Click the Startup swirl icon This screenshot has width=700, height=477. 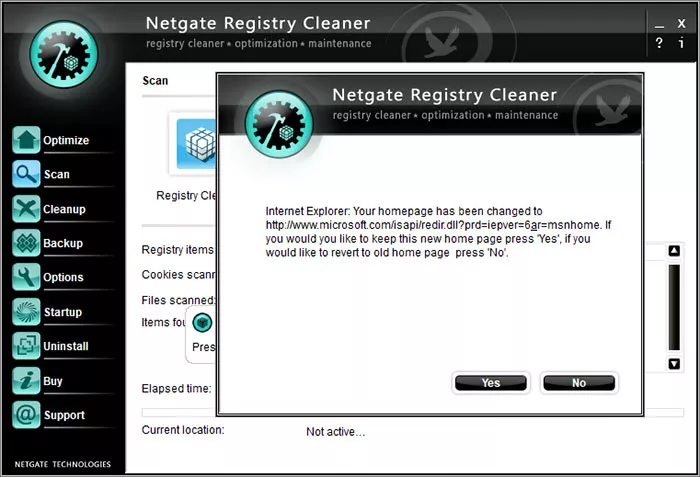26,312
